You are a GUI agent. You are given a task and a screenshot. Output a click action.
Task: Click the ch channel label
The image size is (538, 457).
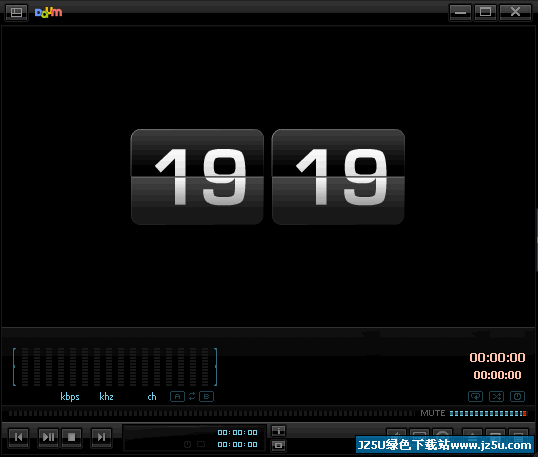[x=152, y=397]
